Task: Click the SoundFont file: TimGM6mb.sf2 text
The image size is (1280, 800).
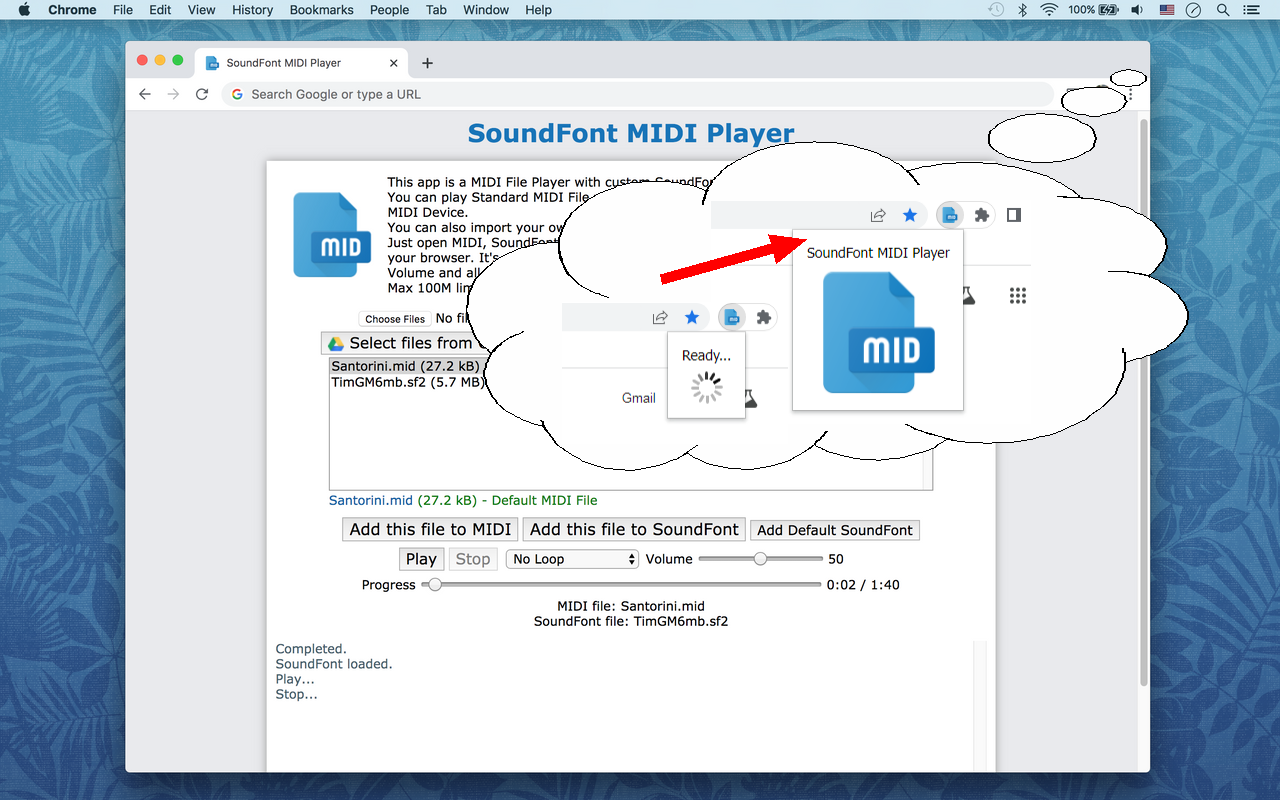Action: (631, 621)
